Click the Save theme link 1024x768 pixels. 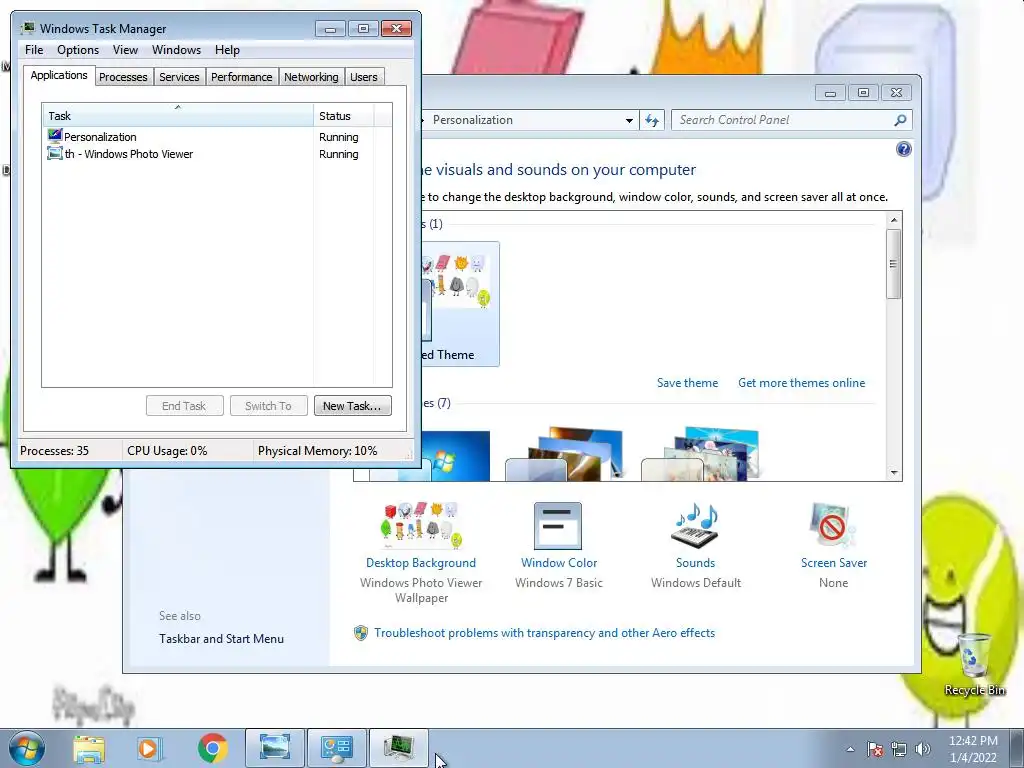pos(687,383)
